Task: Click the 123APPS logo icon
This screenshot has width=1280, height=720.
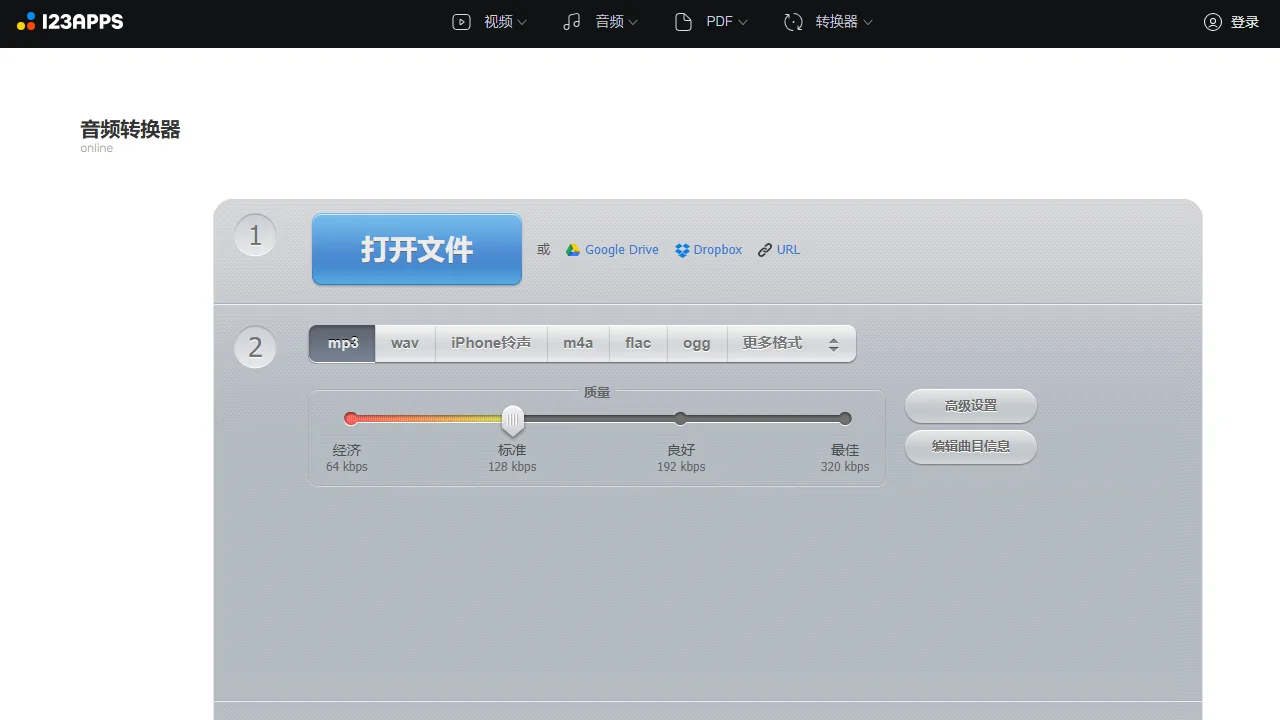Action: point(24,21)
